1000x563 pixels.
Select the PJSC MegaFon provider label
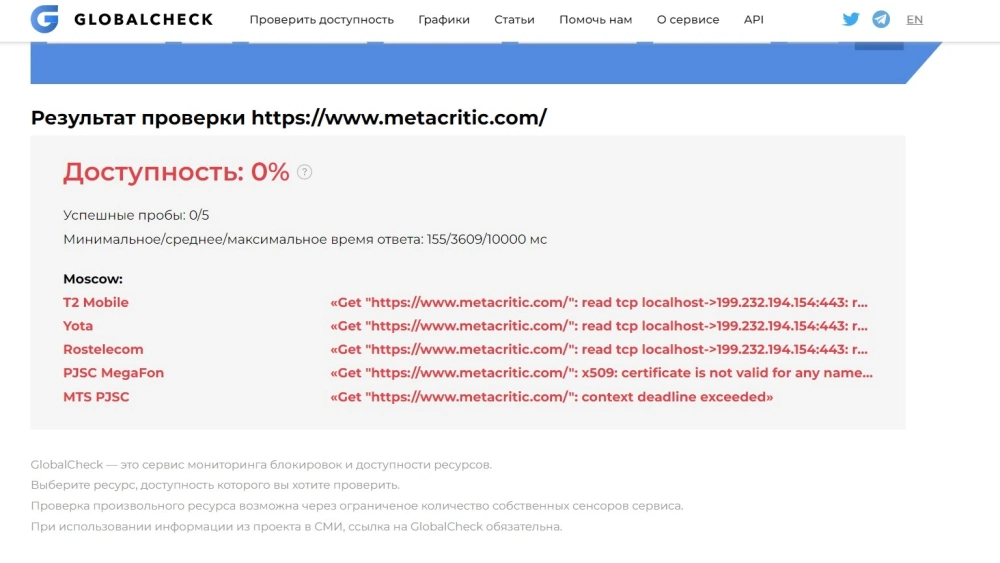113,373
